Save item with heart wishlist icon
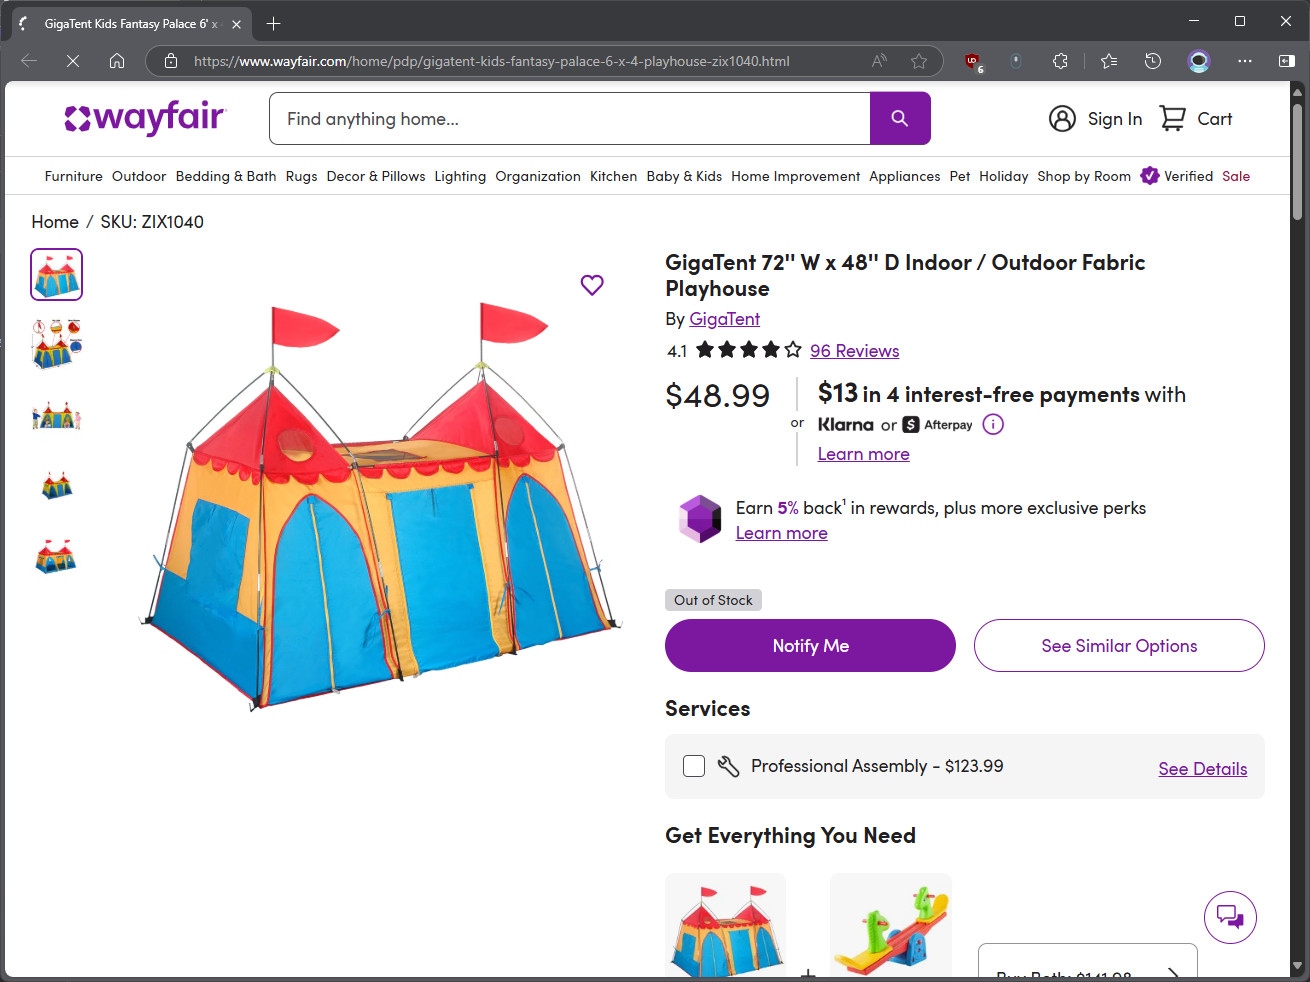Image resolution: width=1310 pixels, height=982 pixels. point(592,285)
